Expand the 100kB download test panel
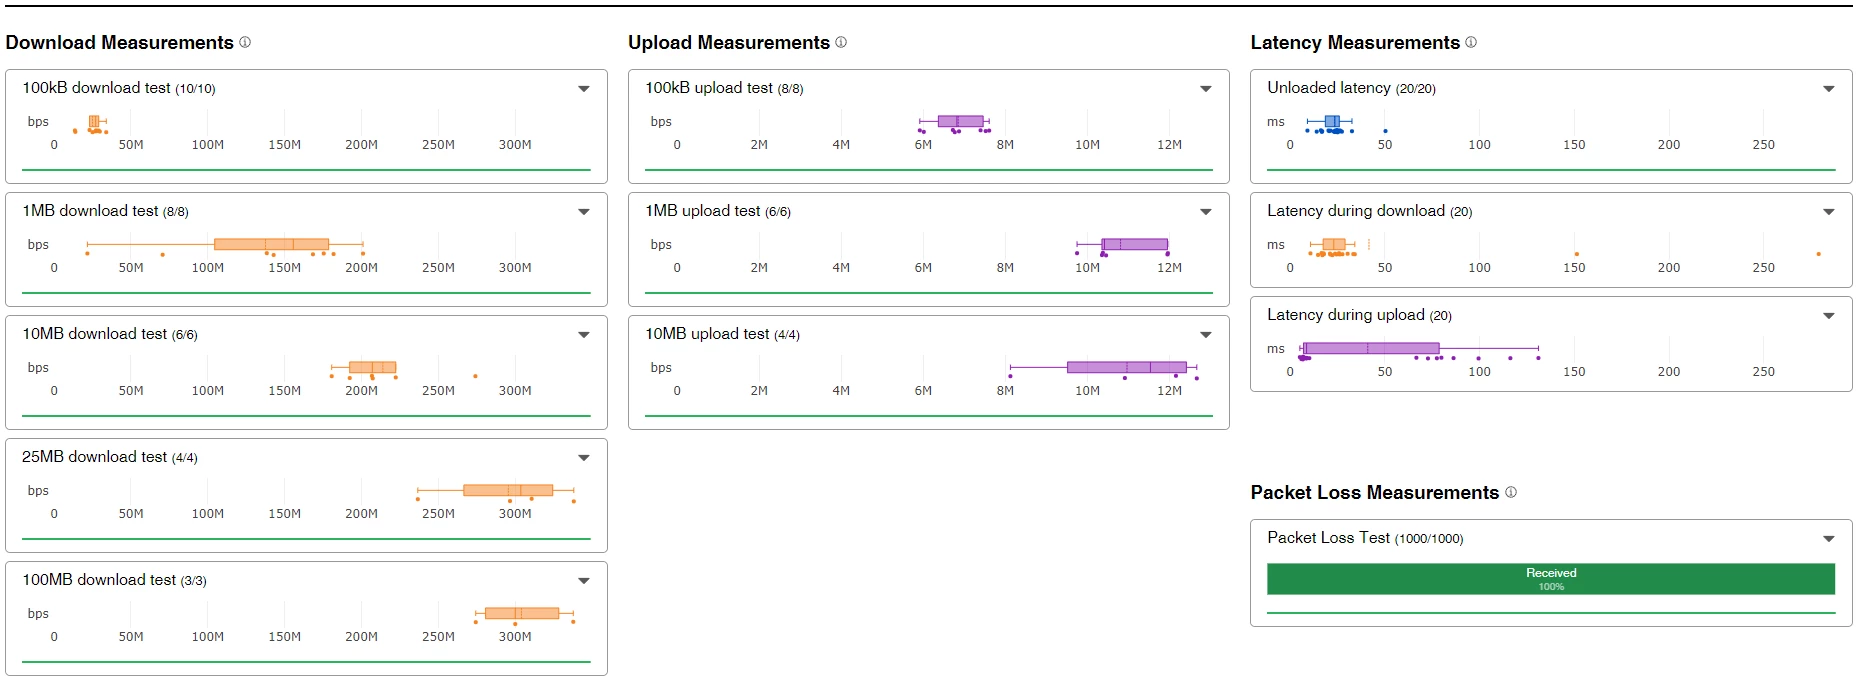 (x=584, y=89)
